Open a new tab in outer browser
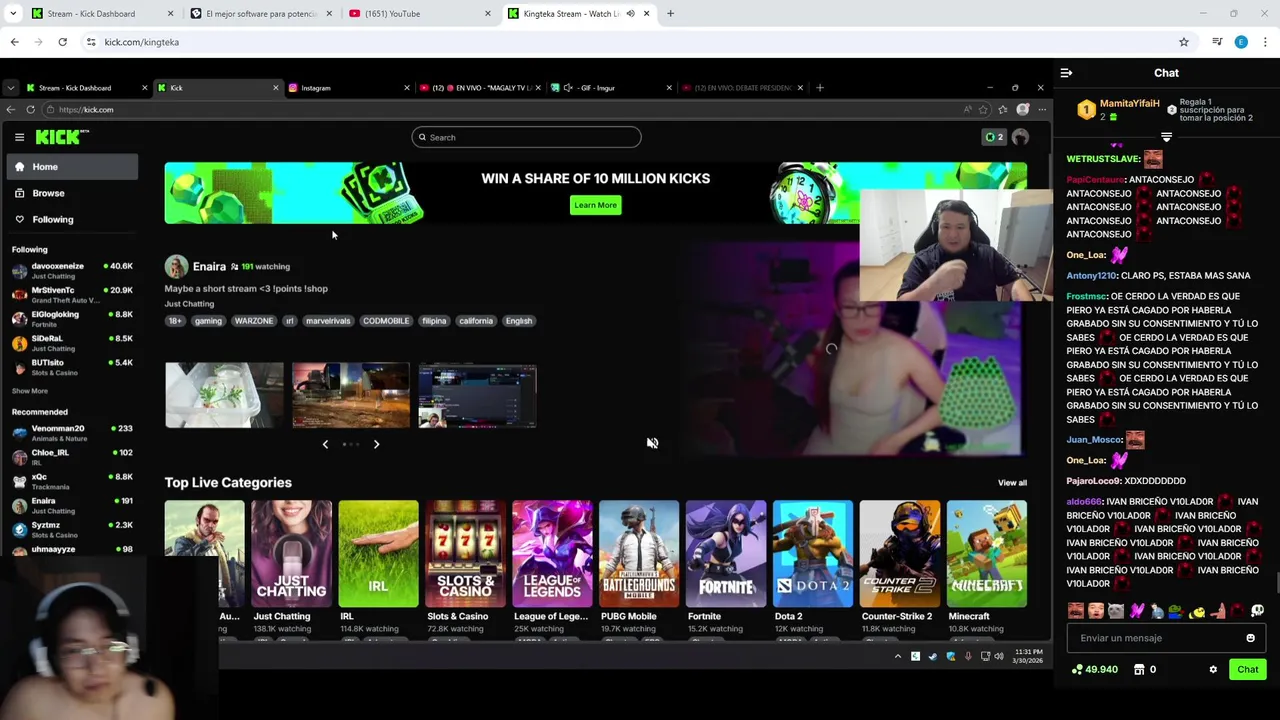Viewport: 1280px width, 720px height. coord(670,14)
